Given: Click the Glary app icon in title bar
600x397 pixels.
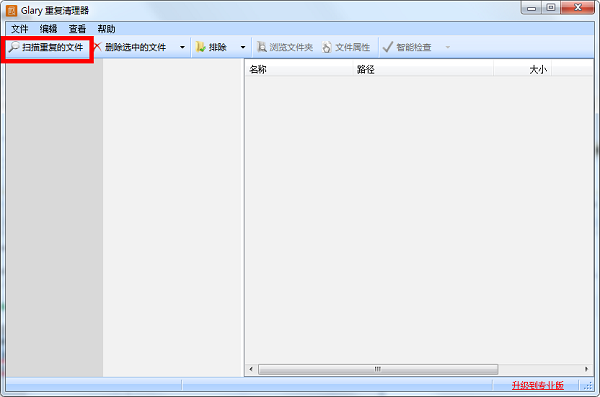Looking at the screenshot, I should coord(11,11).
